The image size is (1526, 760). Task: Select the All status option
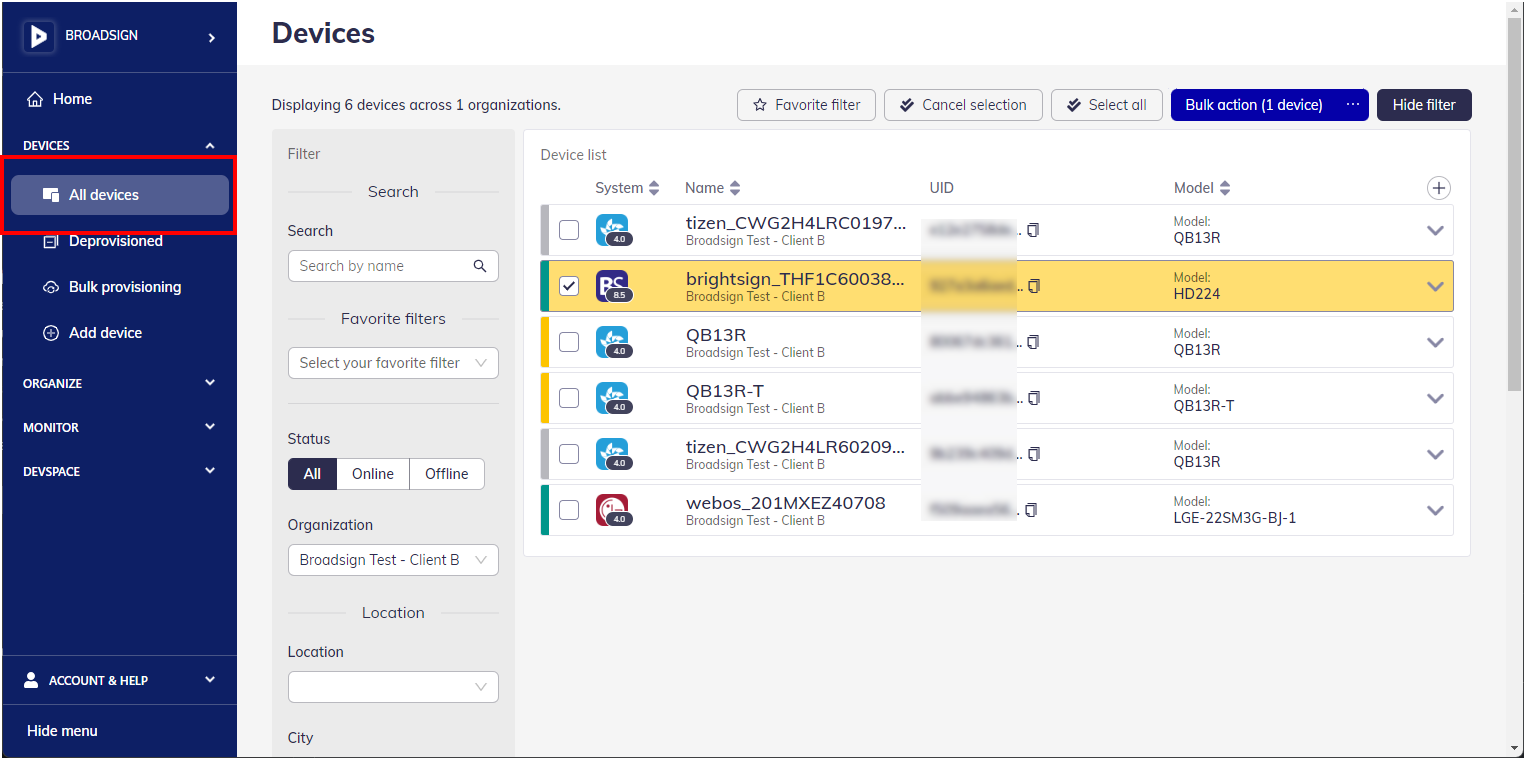(x=312, y=474)
